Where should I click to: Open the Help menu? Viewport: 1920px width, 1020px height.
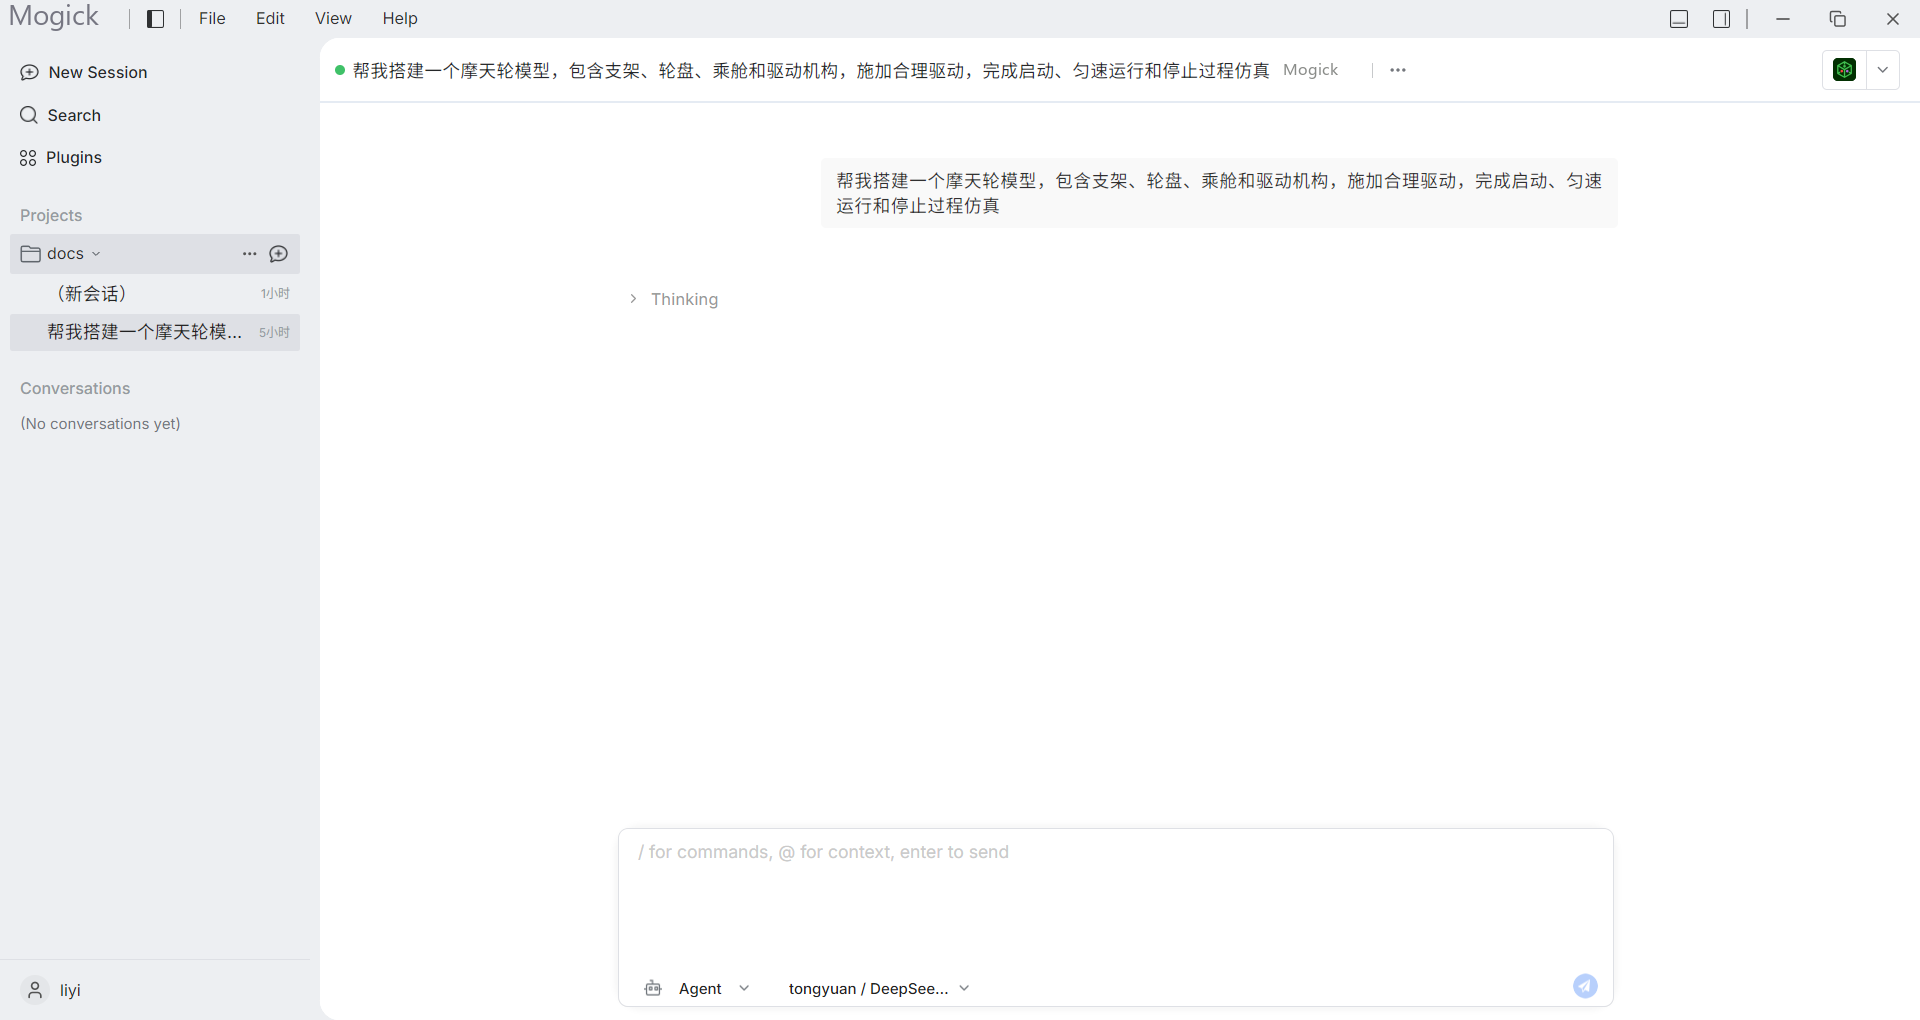400,19
